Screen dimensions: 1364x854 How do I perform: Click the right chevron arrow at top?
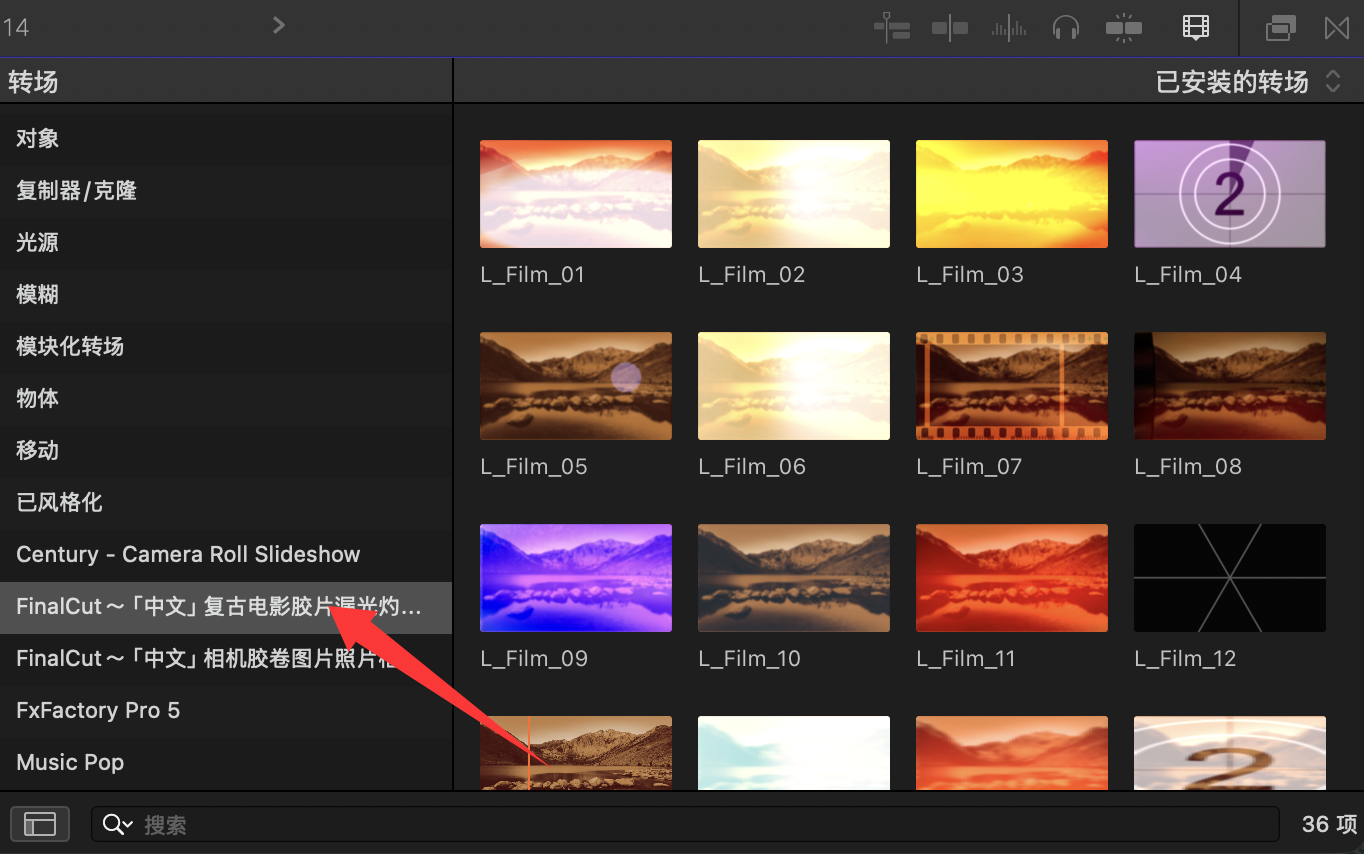pos(279,25)
